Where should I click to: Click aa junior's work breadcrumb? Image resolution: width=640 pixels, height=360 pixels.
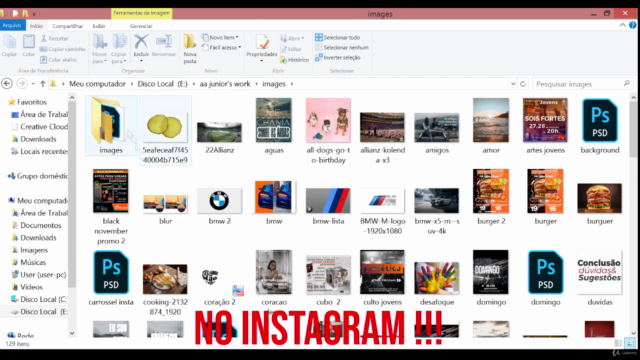pos(224,84)
